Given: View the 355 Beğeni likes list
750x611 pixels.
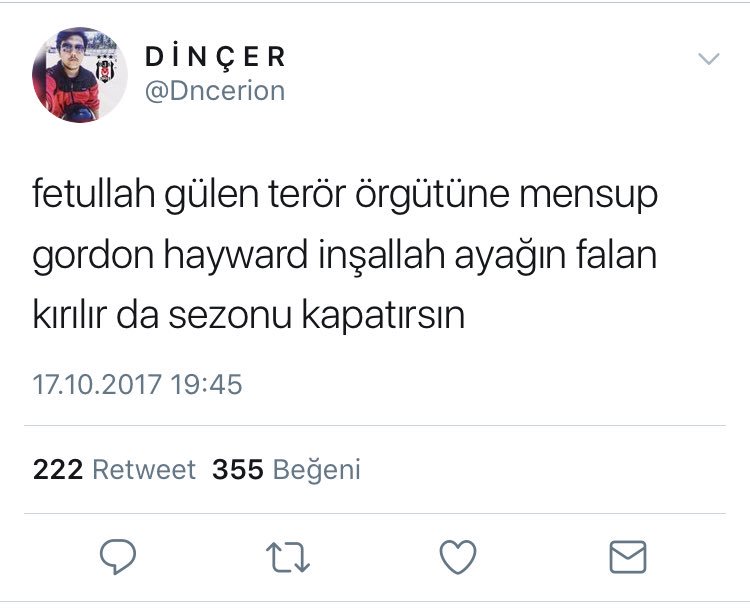Looking at the screenshot, I should tap(286, 469).
